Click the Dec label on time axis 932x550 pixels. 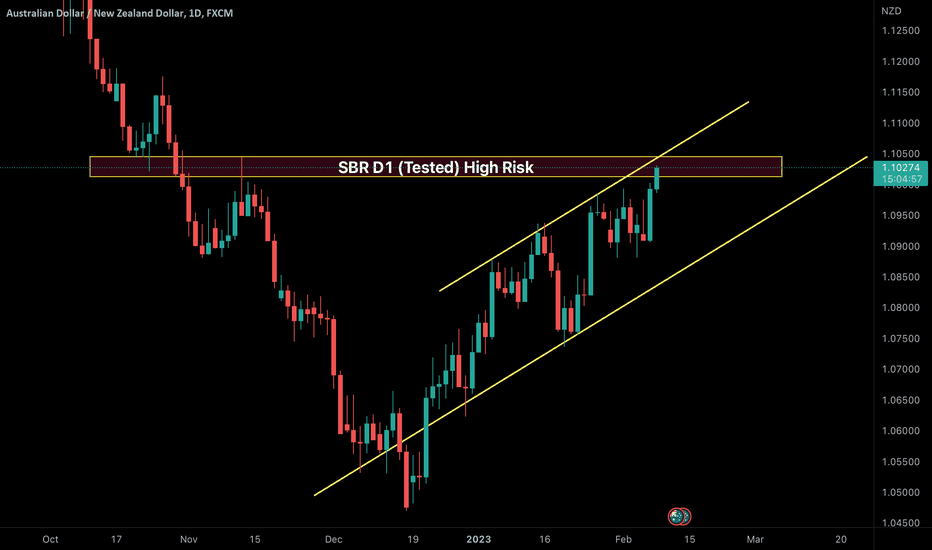click(x=333, y=539)
